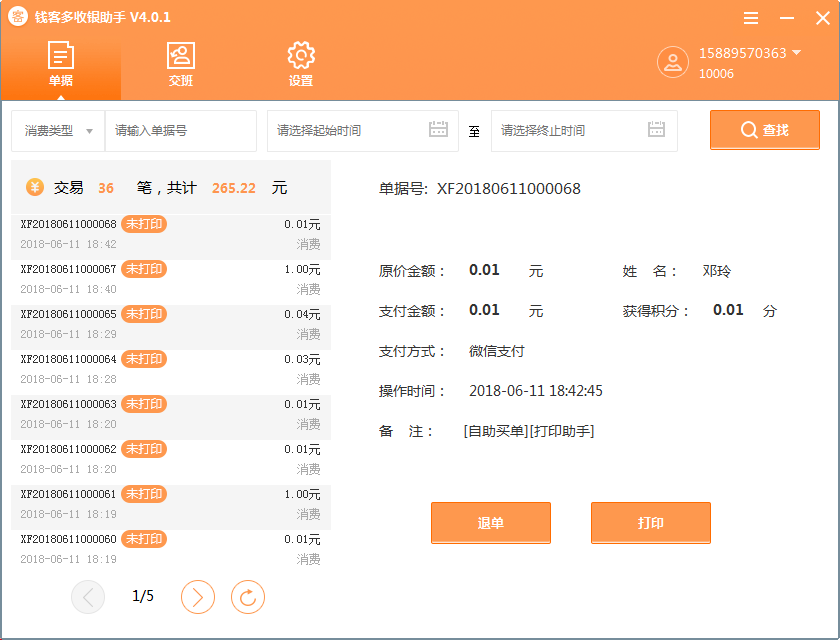The height and width of the screenshot is (640, 840).
Task: Click the total amount 265.22
Action: [x=234, y=188]
